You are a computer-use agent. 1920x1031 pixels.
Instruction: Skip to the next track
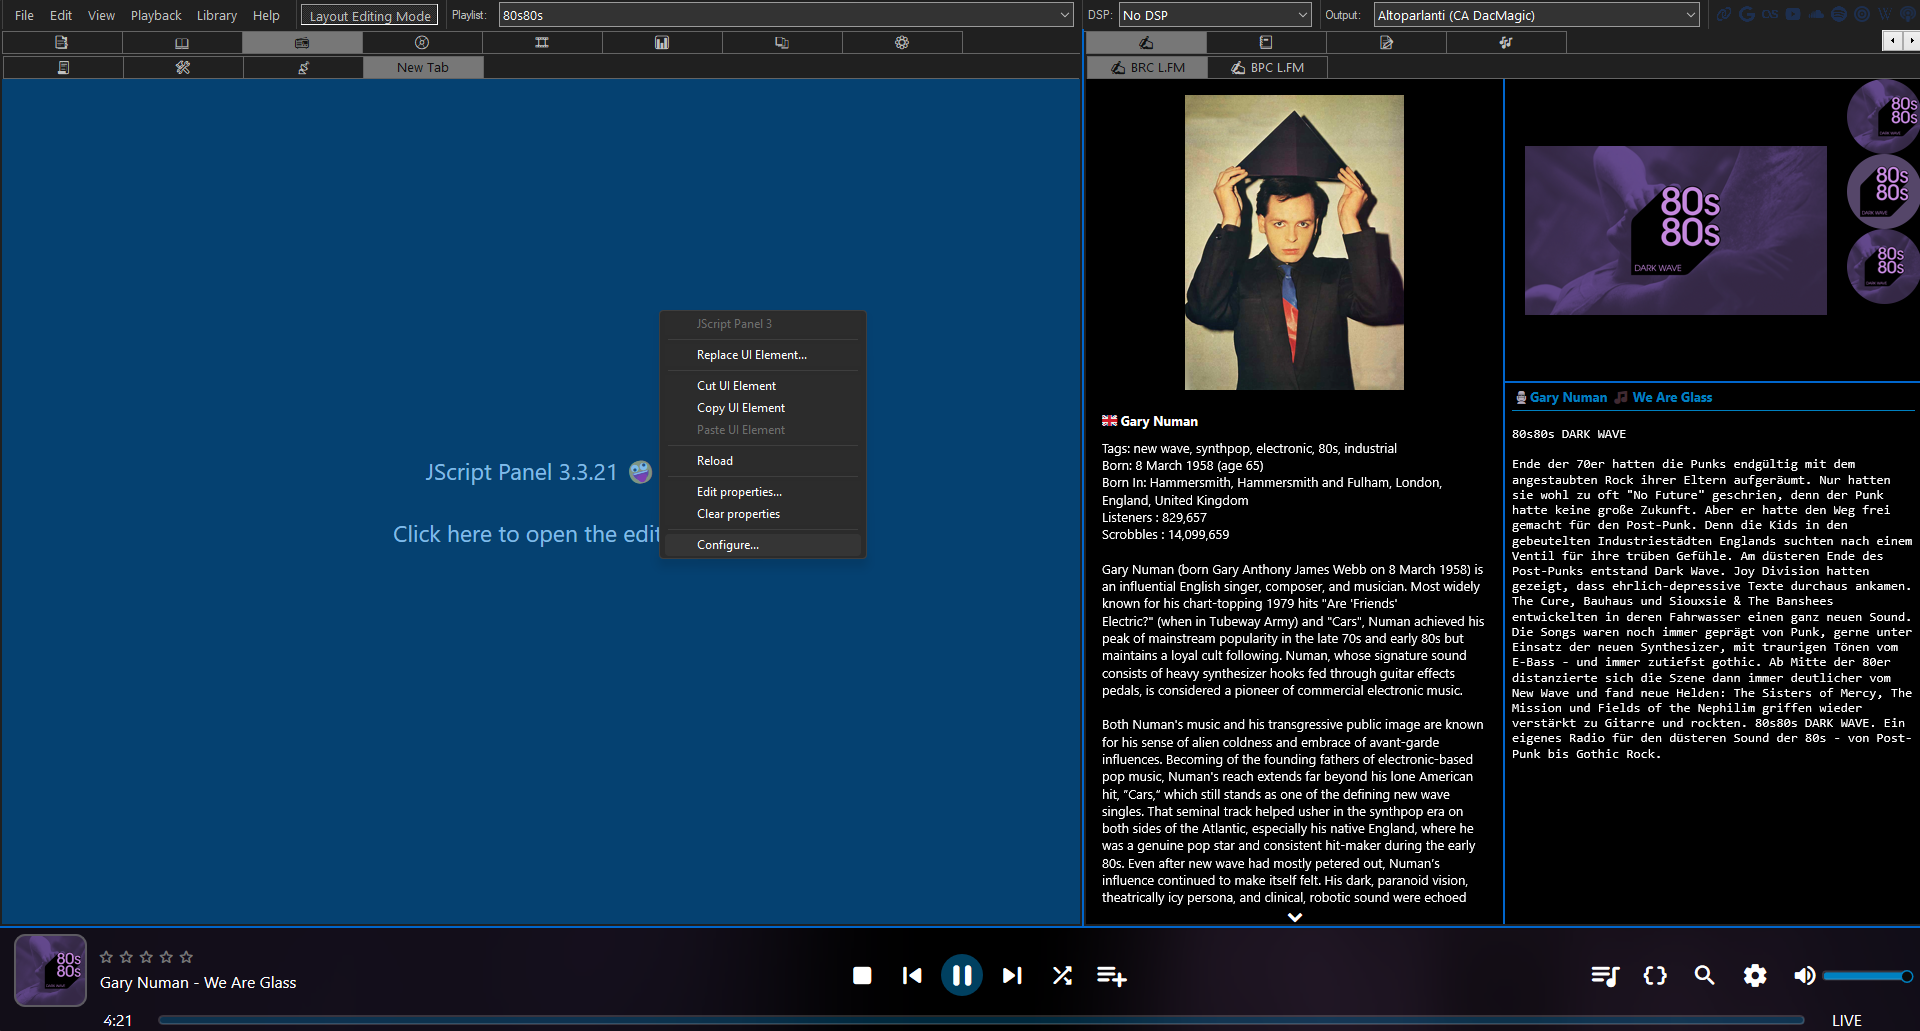1012,975
